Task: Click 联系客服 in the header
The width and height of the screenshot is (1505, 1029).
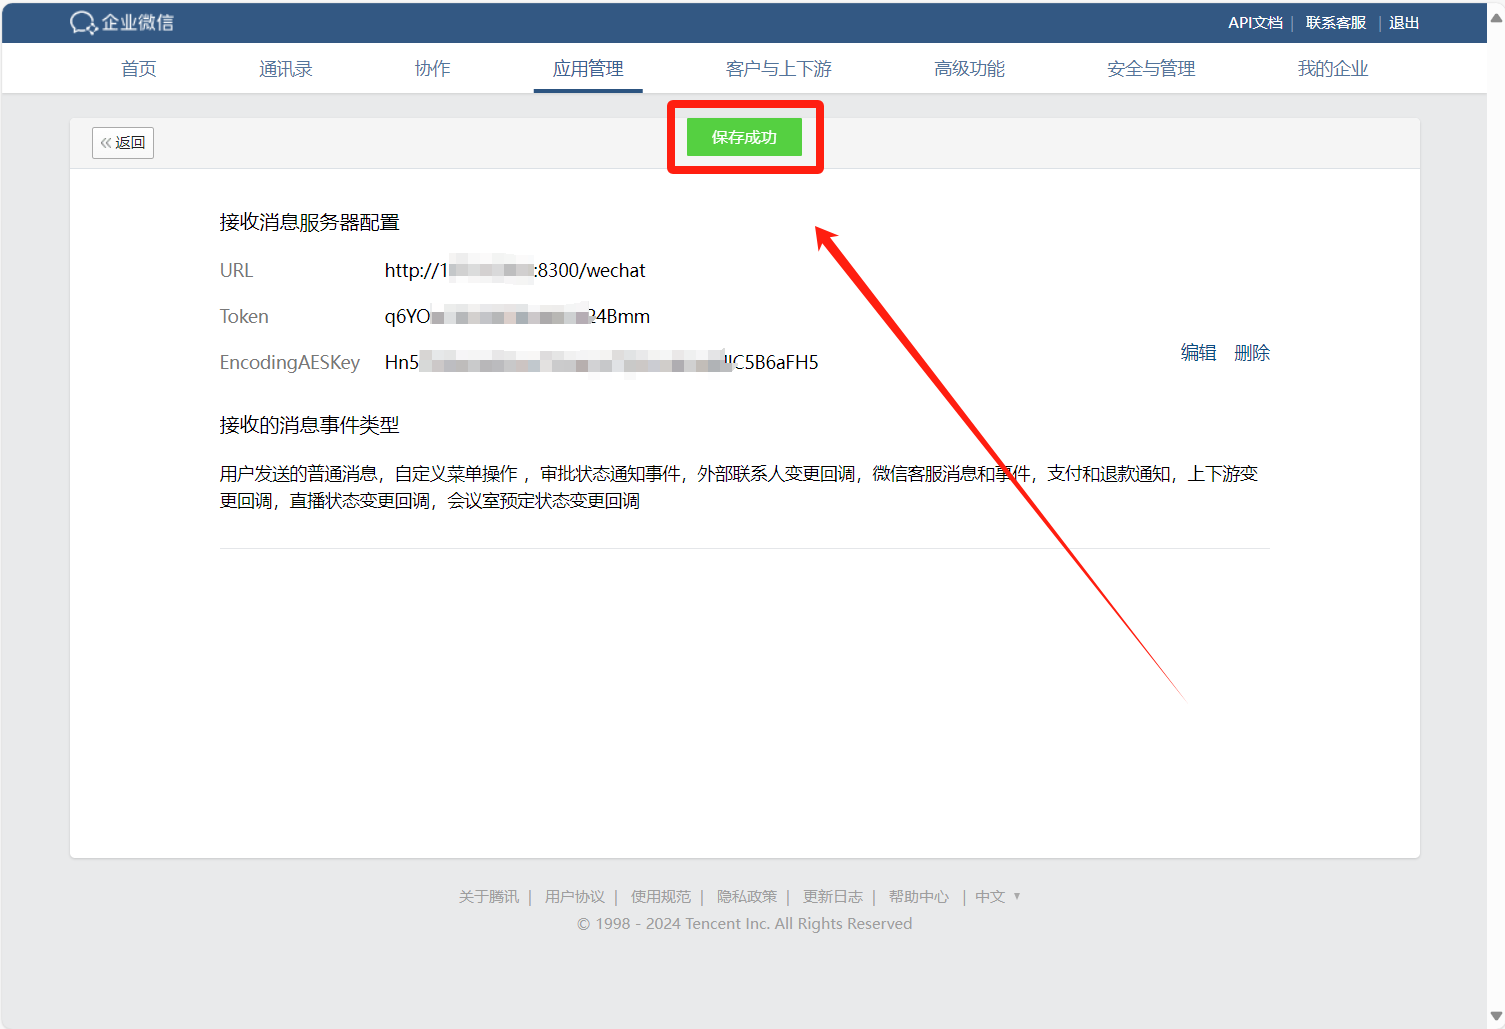Action: [x=1335, y=23]
